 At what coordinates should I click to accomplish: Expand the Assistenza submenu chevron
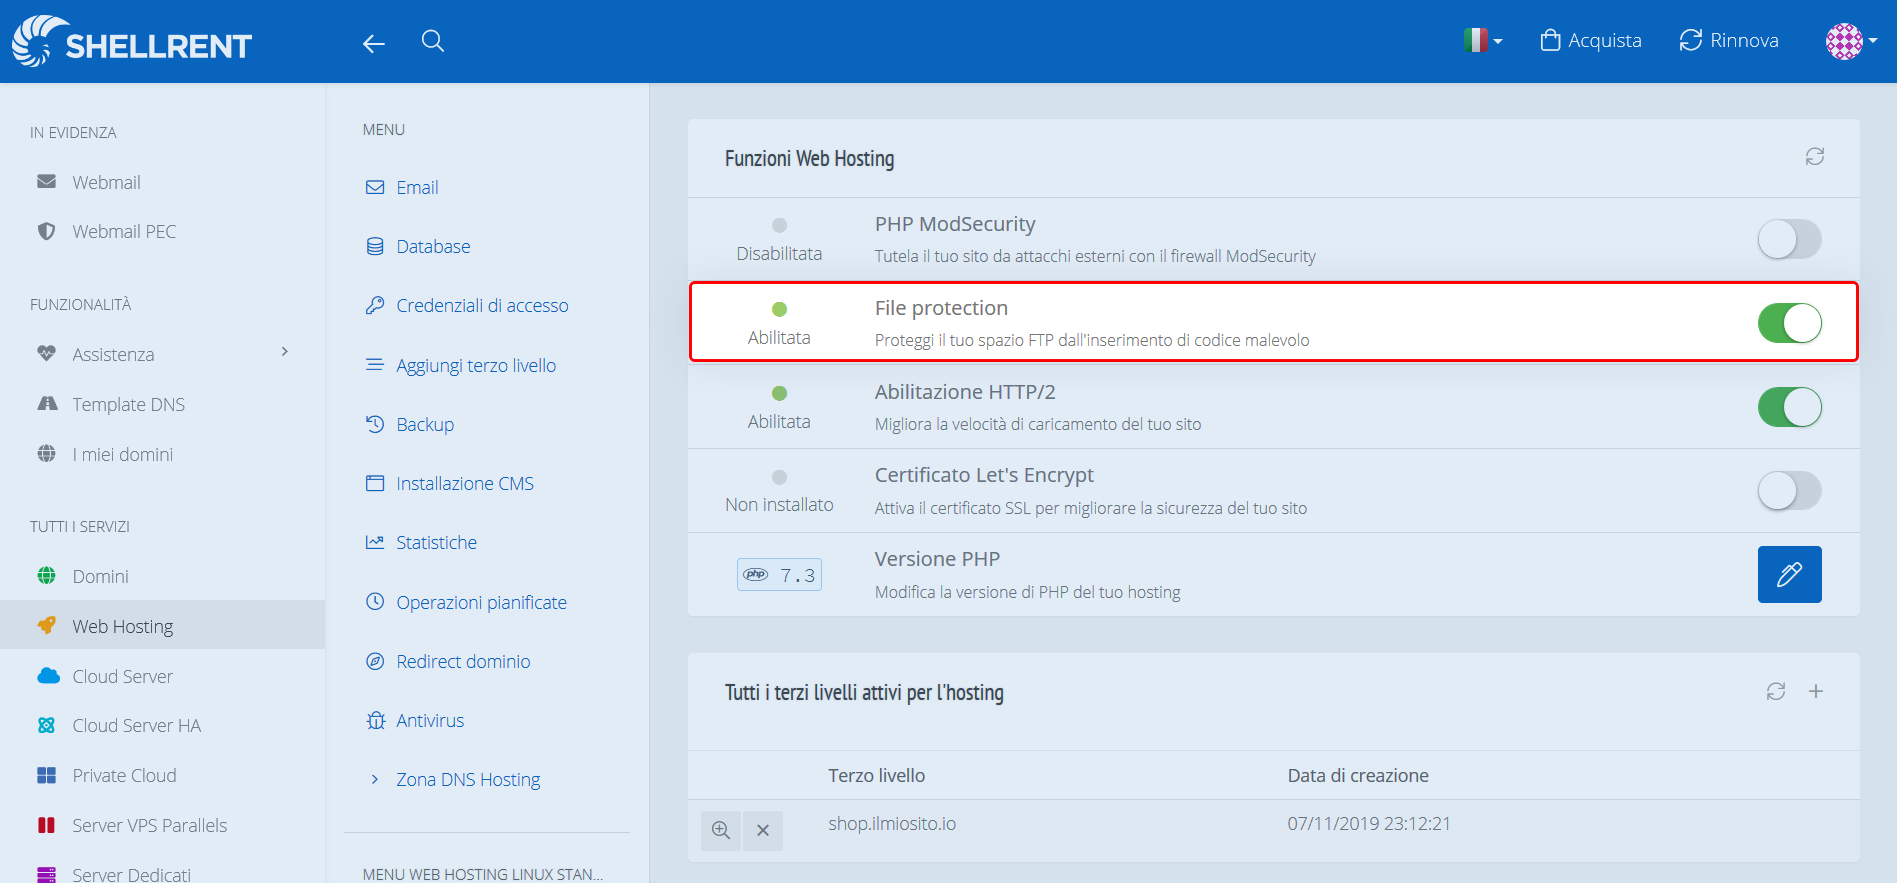[285, 352]
